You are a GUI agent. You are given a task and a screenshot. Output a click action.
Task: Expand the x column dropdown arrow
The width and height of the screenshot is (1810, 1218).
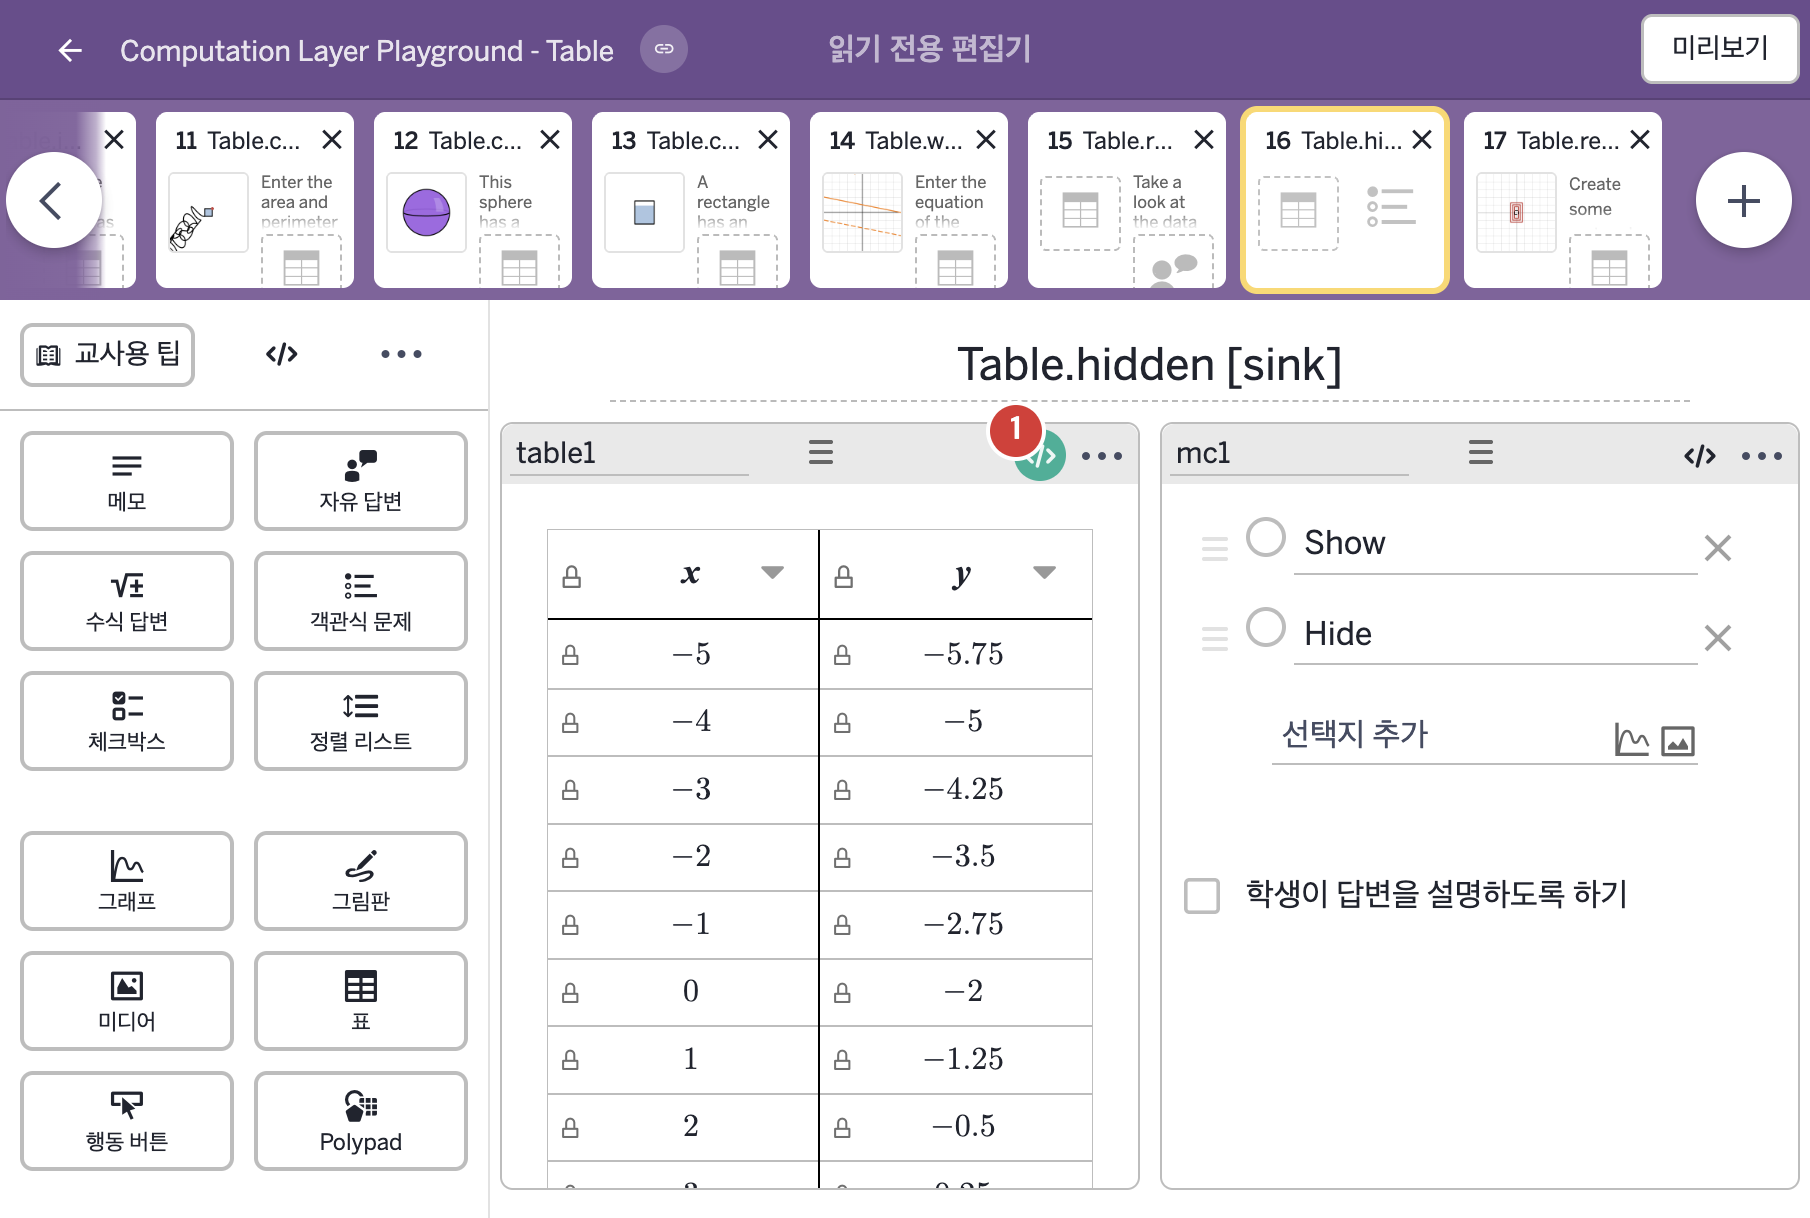(x=772, y=573)
